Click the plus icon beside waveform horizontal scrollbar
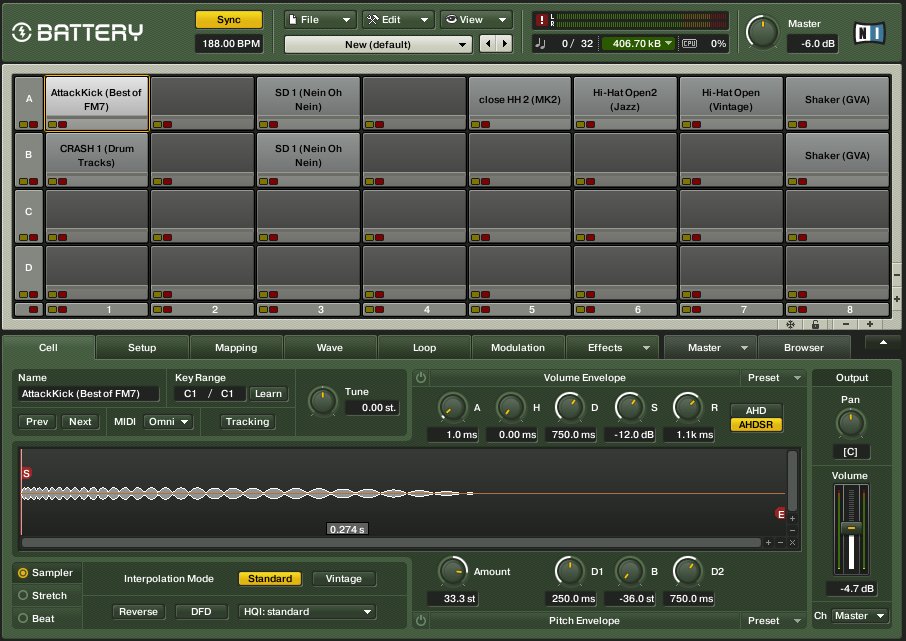Image resolution: width=906 pixels, height=641 pixels. click(768, 543)
